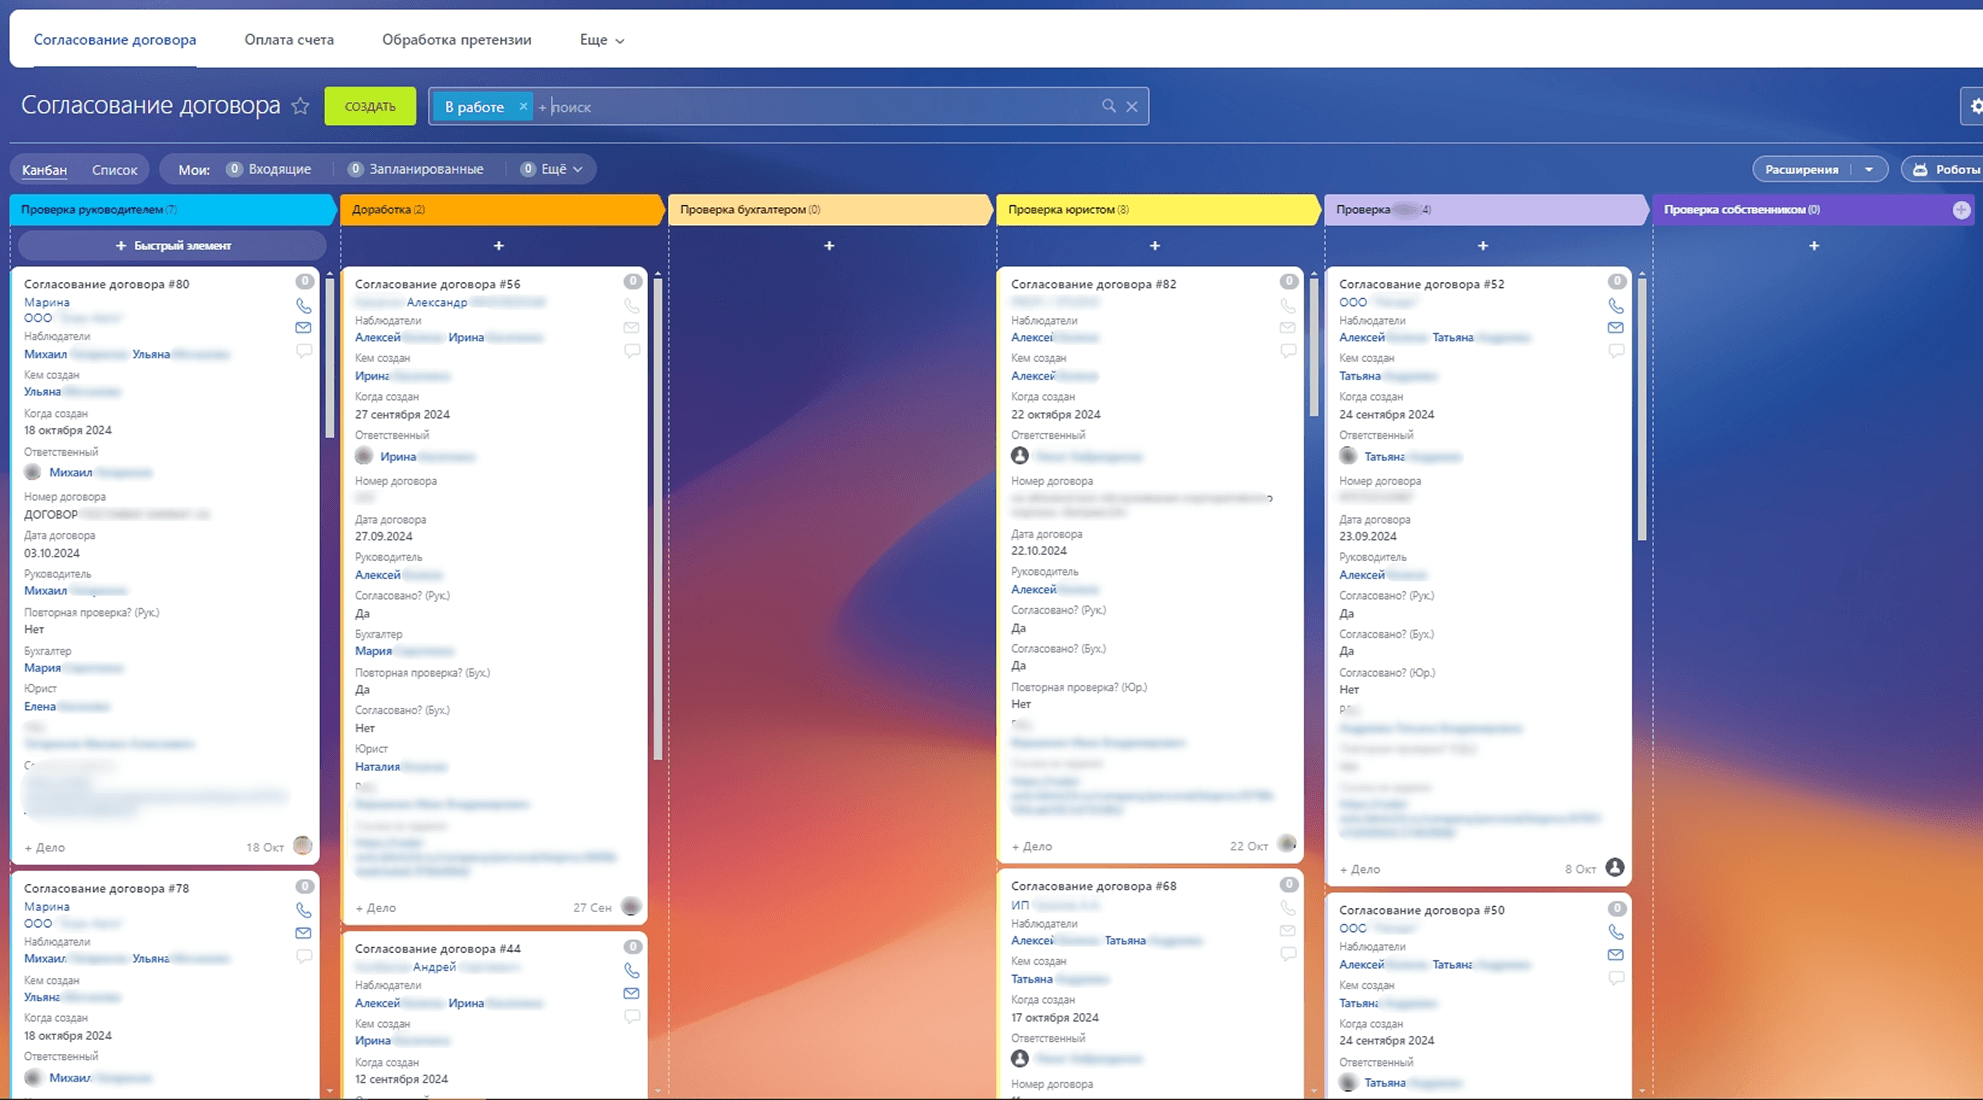Click phone icon on contract #80 card

tap(303, 306)
